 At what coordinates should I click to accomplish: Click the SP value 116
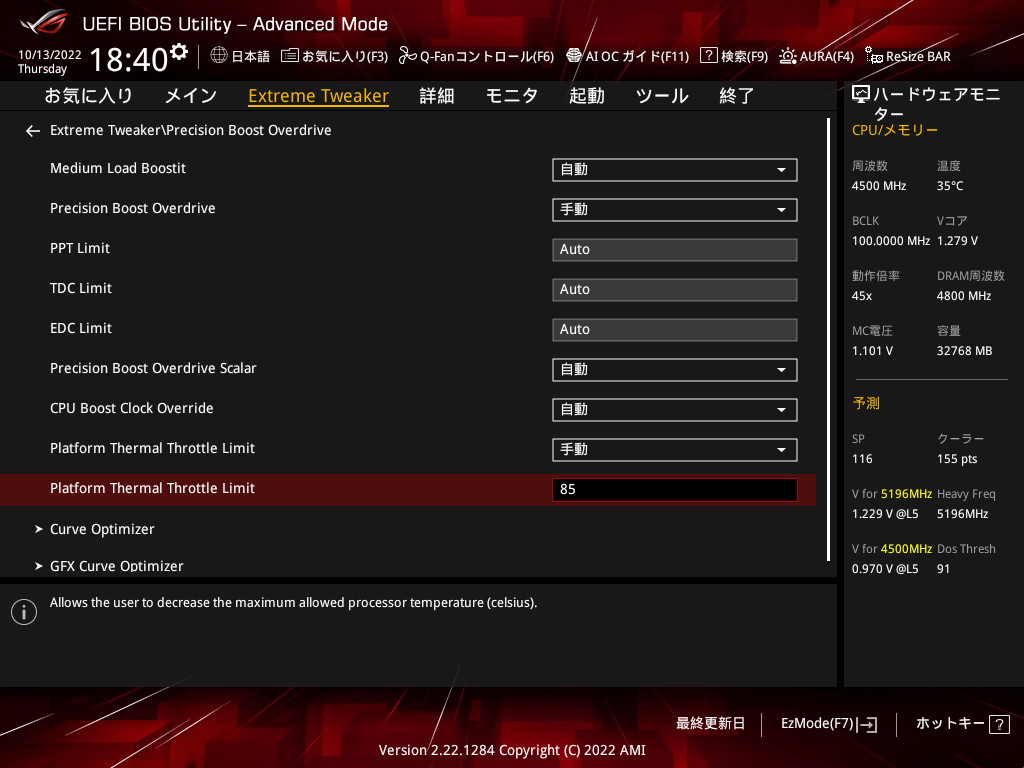(x=862, y=459)
